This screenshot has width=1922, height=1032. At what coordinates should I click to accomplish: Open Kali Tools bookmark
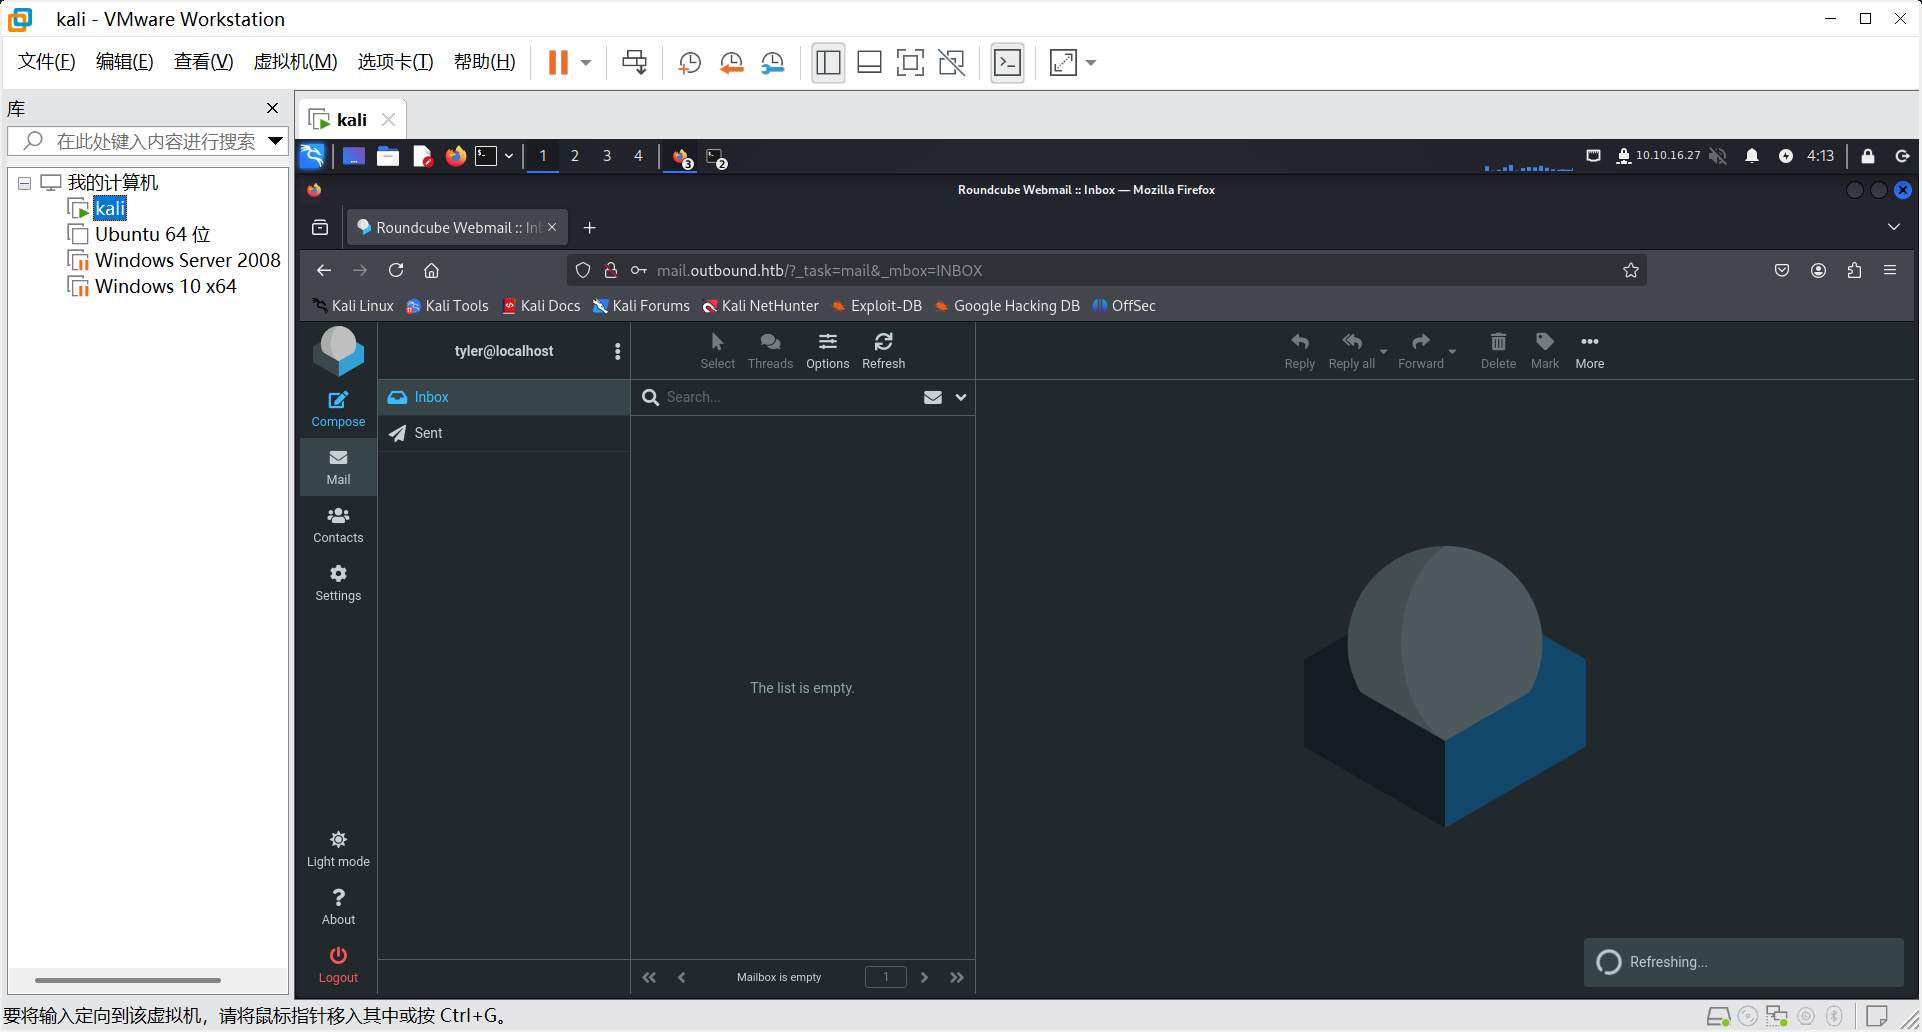(x=447, y=306)
